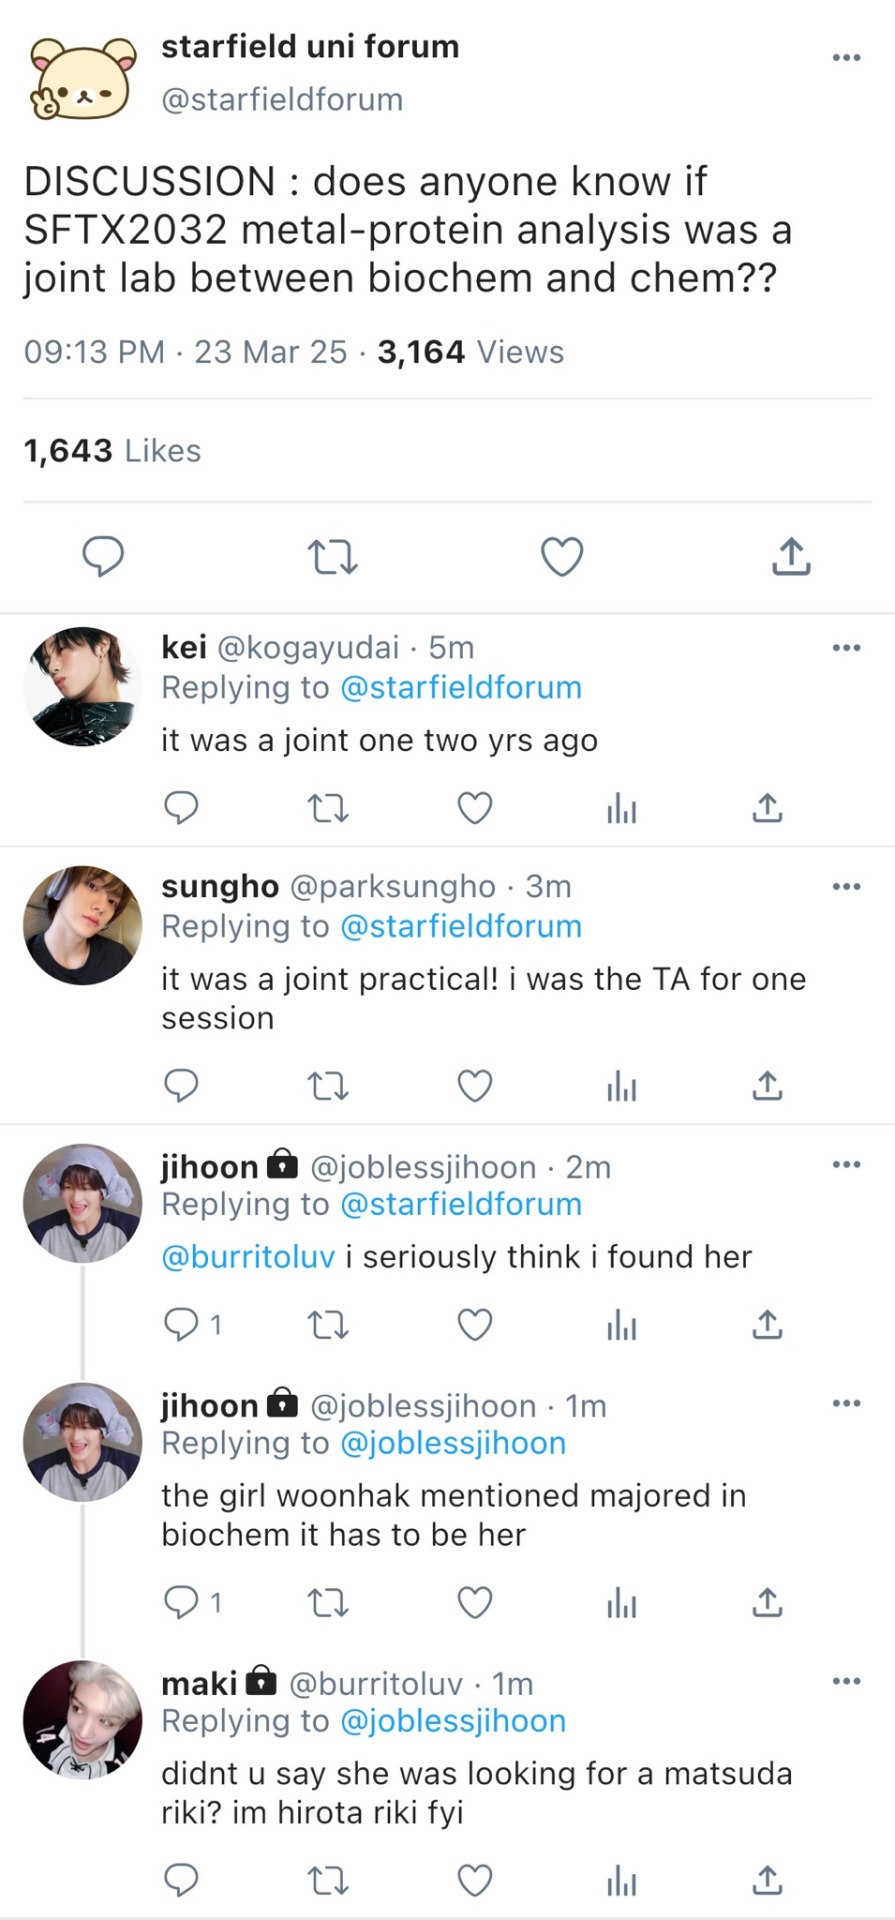Viewport: 895px width, 1920px height.
Task: Share maki's hirota riki reply
Action: [767, 1882]
